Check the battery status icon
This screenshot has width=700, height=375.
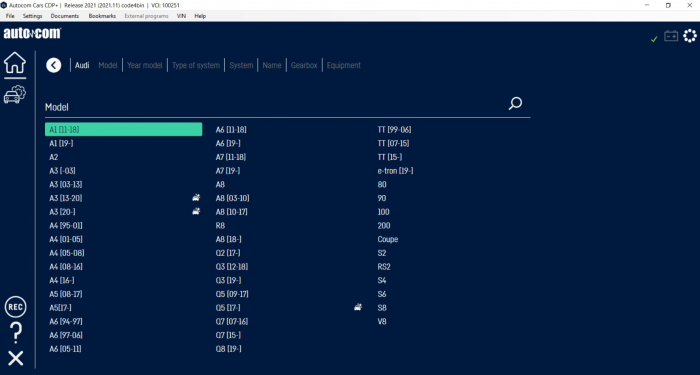[671, 36]
